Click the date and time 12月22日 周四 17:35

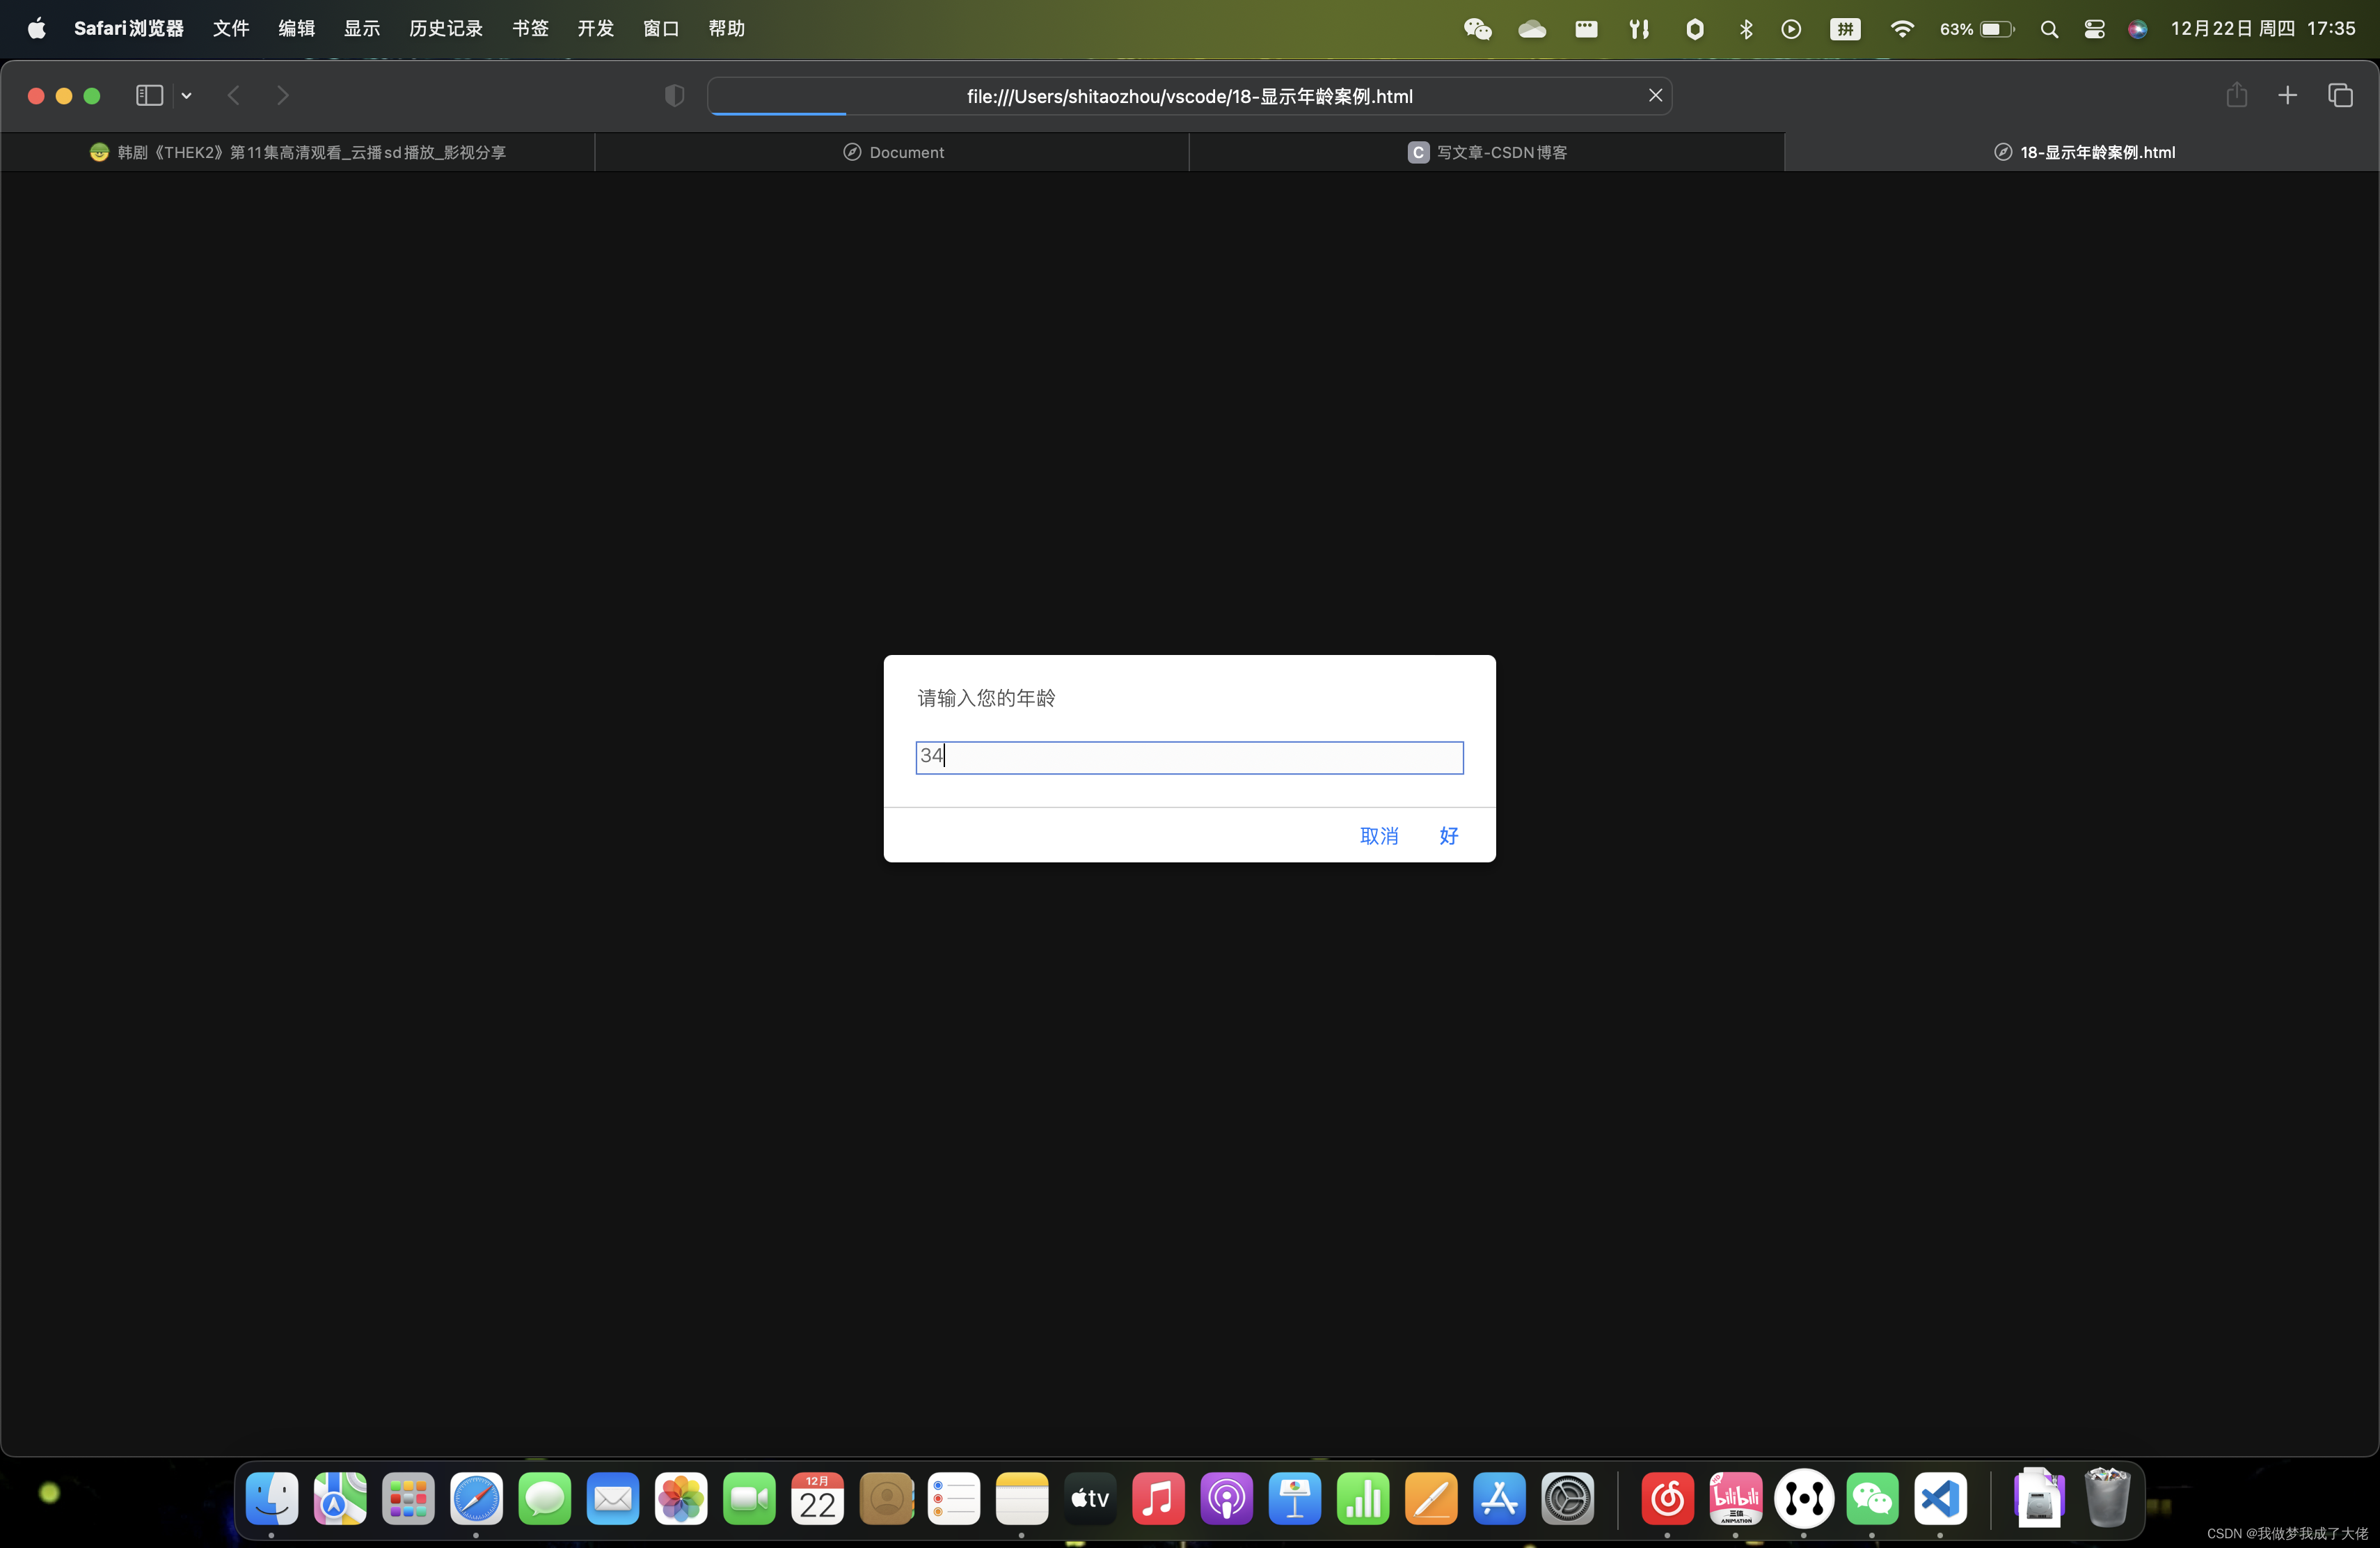pyautogui.click(x=2263, y=29)
